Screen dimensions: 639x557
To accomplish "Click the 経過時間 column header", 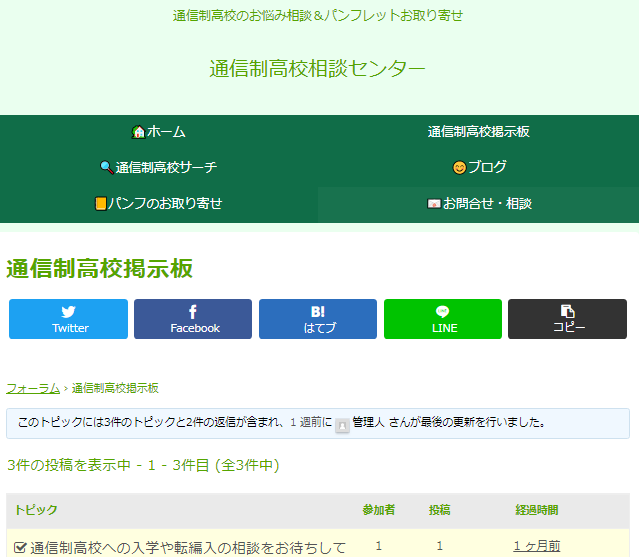I will (x=537, y=510).
